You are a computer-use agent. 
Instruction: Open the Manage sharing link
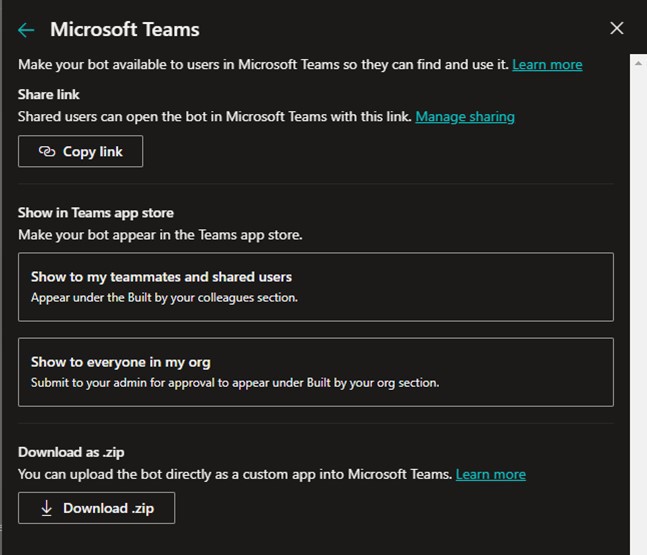pos(465,117)
